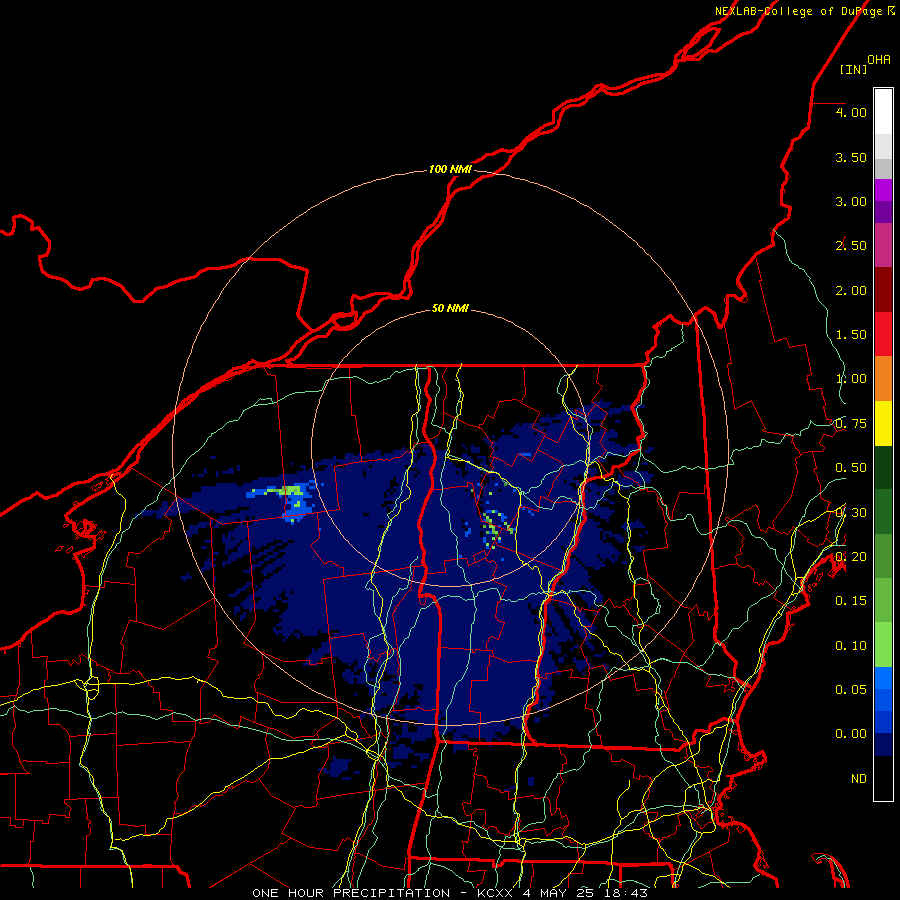
Task: Click the 0.00 legend value
Action: (x=851, y=734)
